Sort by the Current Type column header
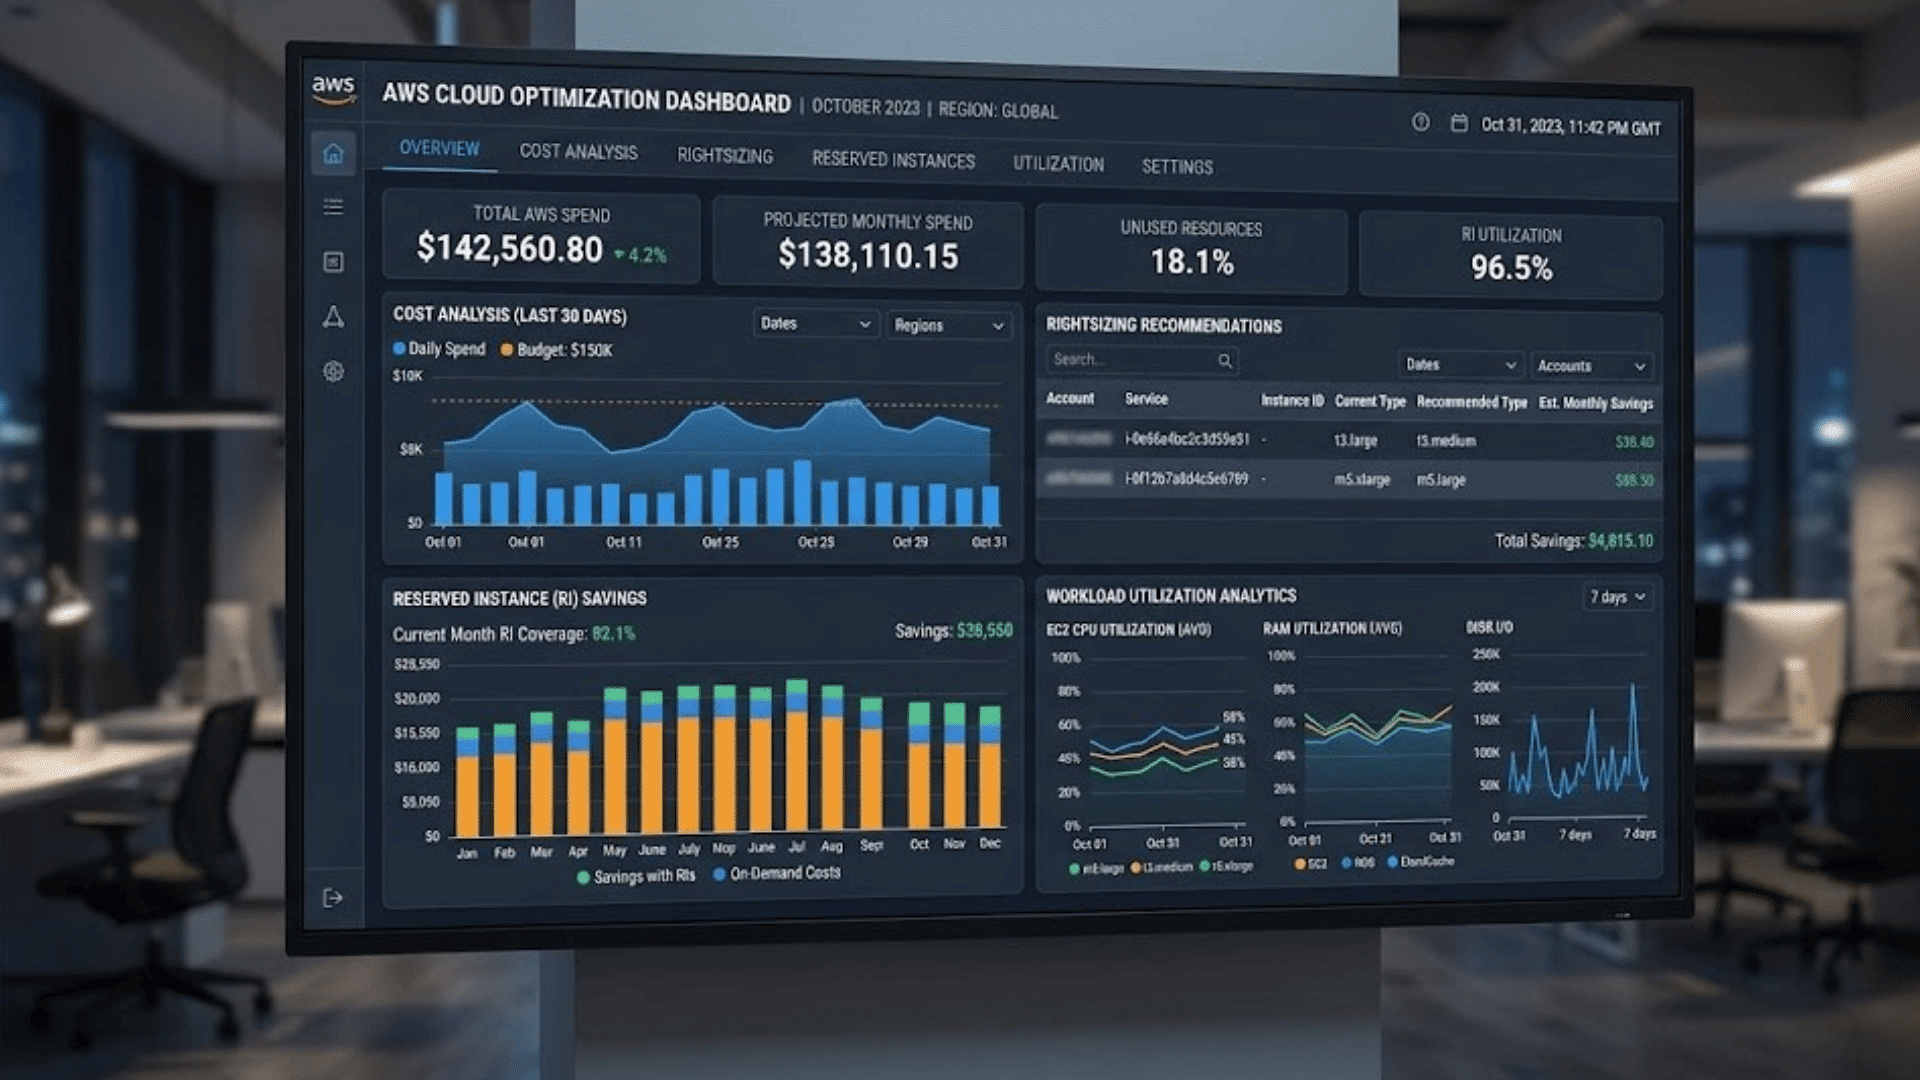This screenshot has width=1920, height=1080. (1370, 401)
